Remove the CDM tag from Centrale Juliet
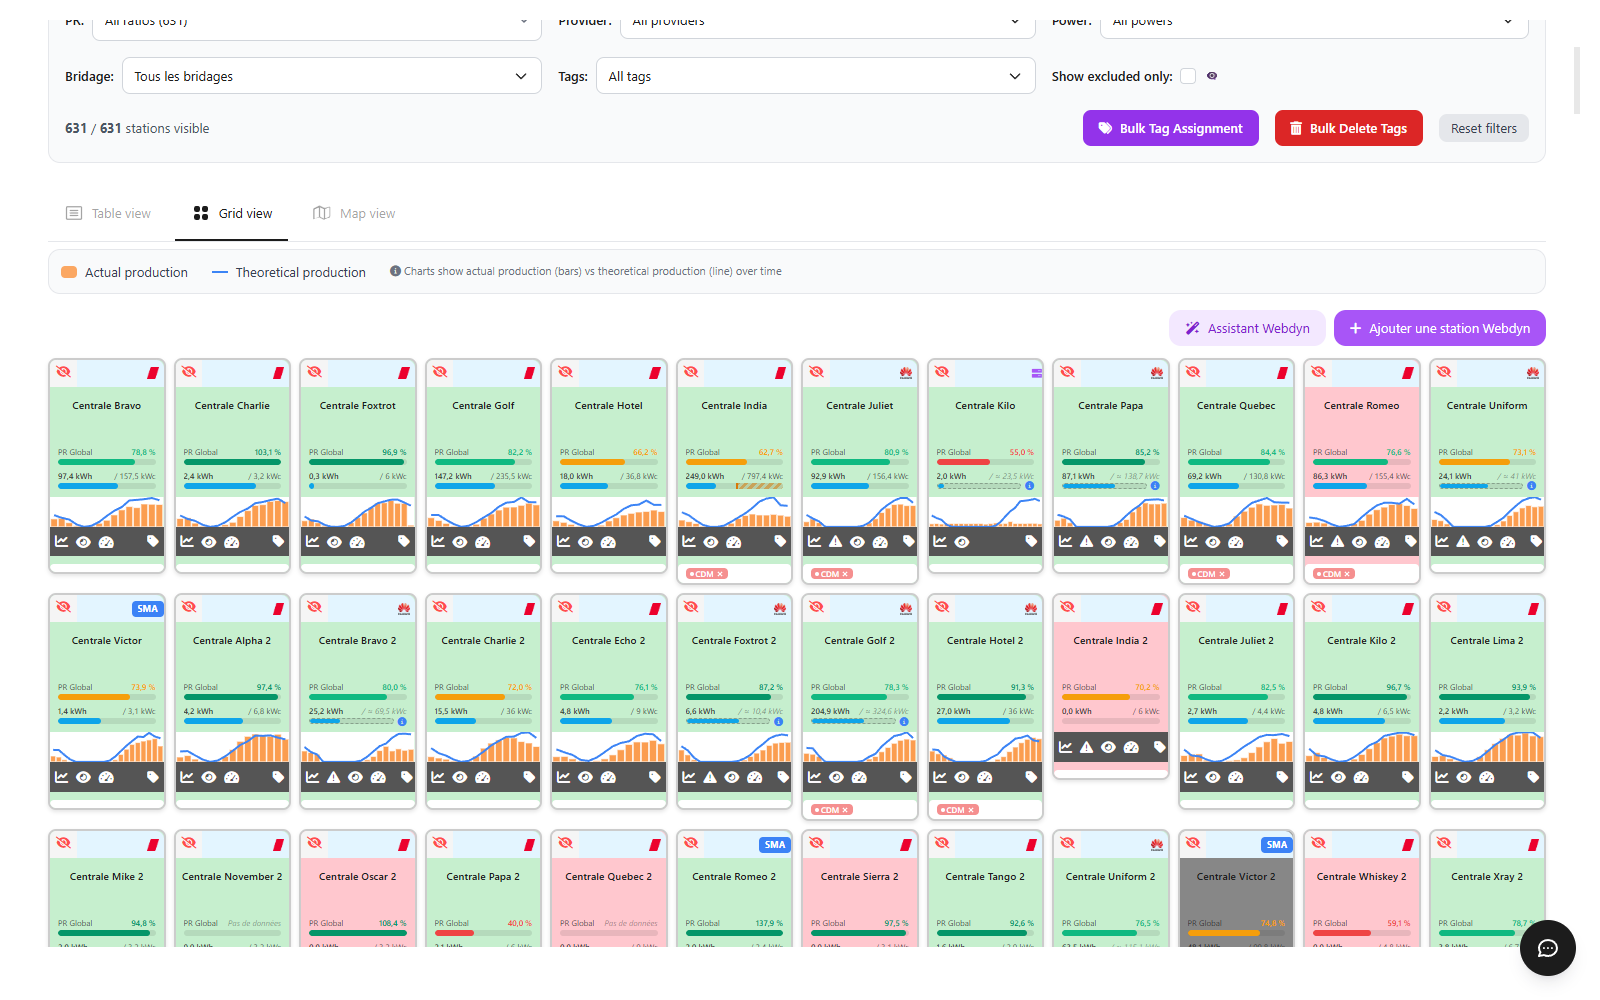 (846, 574)
